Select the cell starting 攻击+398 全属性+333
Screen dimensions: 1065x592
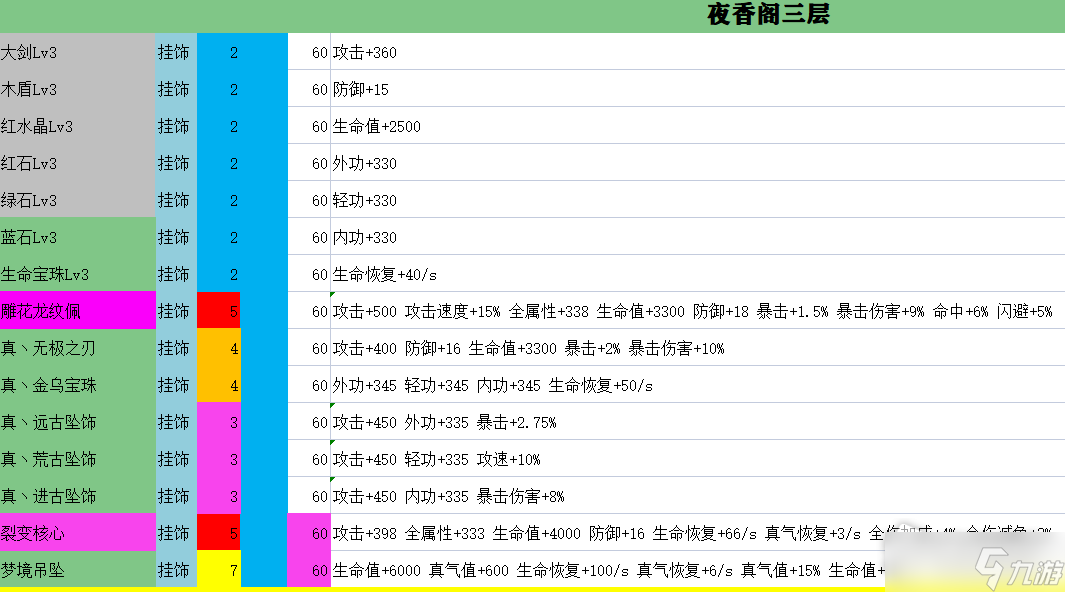coord(698,533)
